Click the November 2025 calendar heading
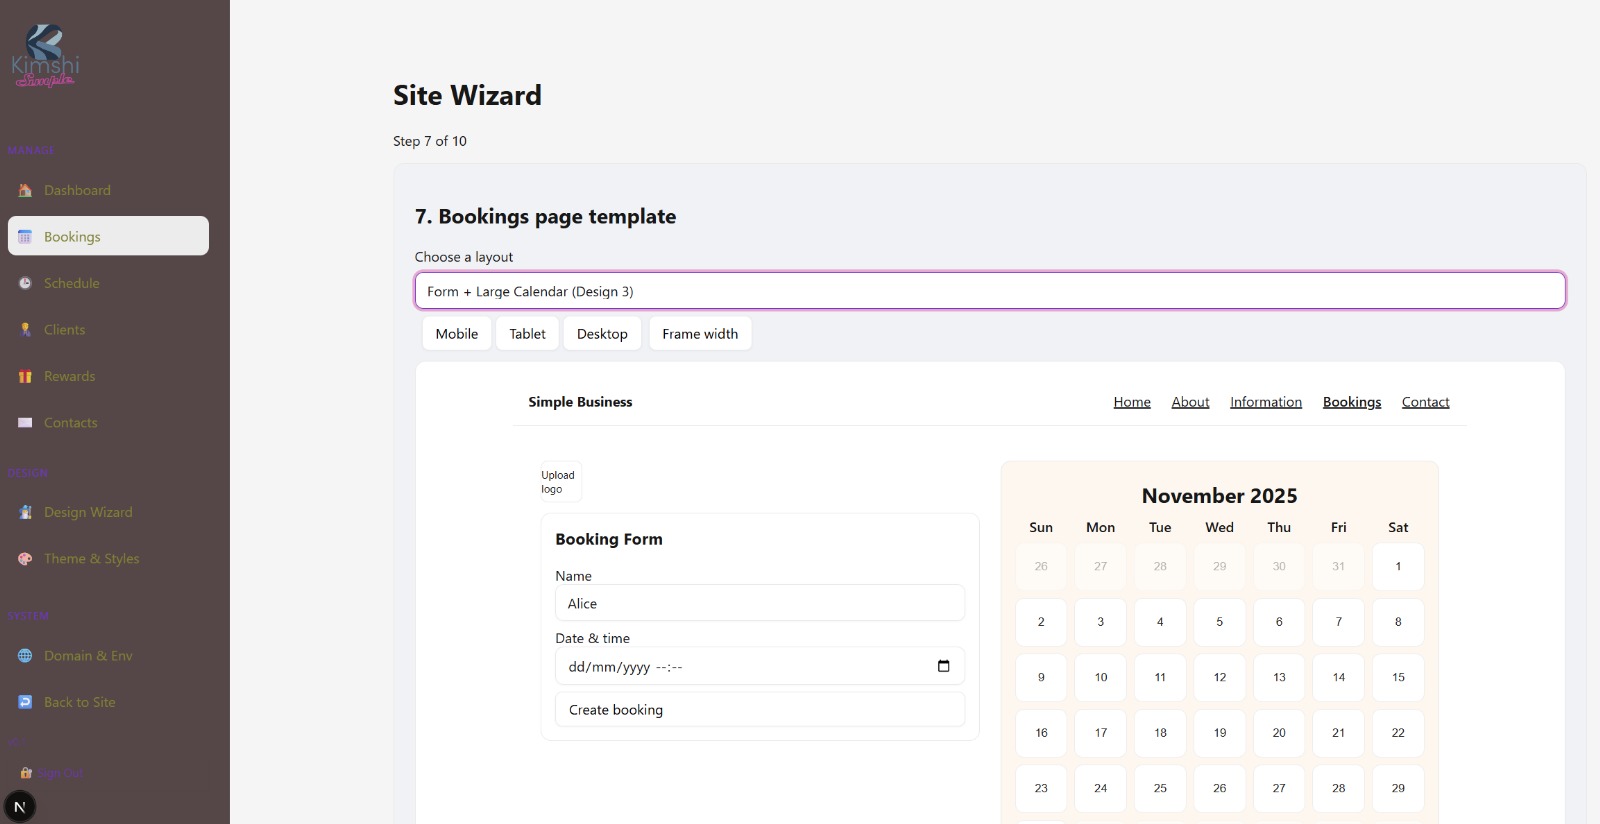1600x824 pixels. pos(1220,496)
